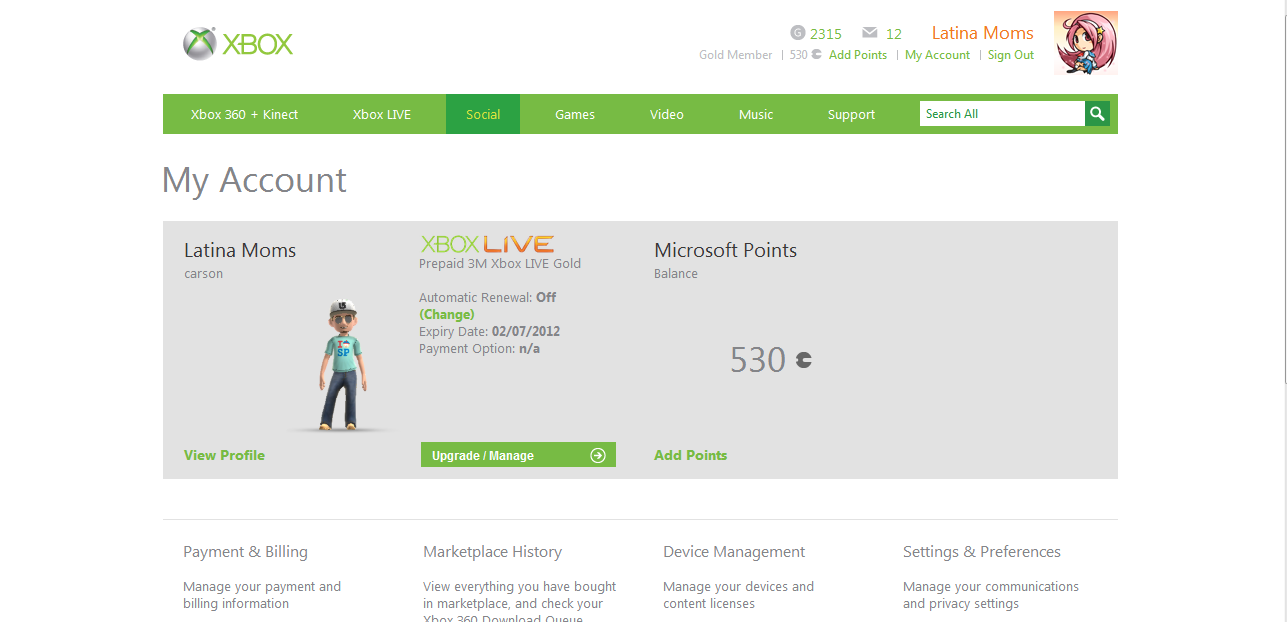Viewport: 1287px width, 622px height.
Task: Click the Microsoft Points heading
Action: point(726,250)
